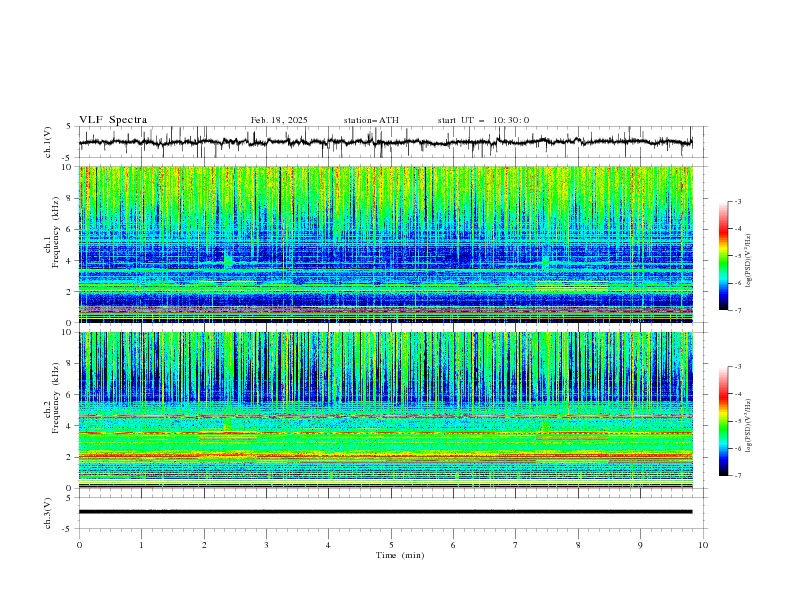Click inside the ch.2 spectrogram panel
The image size is (792, 612).
[385, 410]
